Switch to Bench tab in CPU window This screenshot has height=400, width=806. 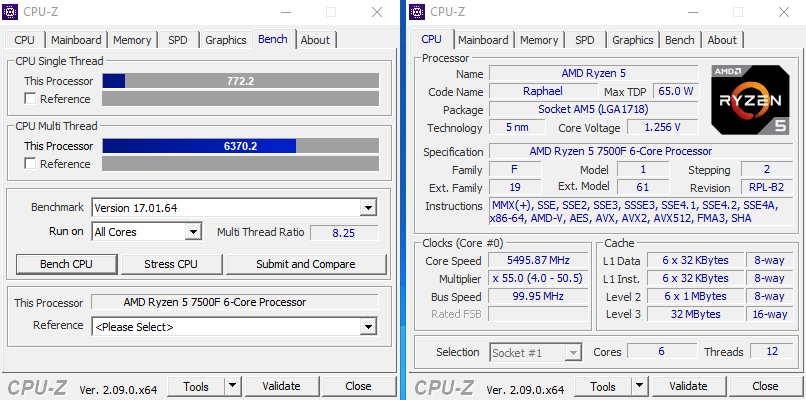[x=680, y=40]
